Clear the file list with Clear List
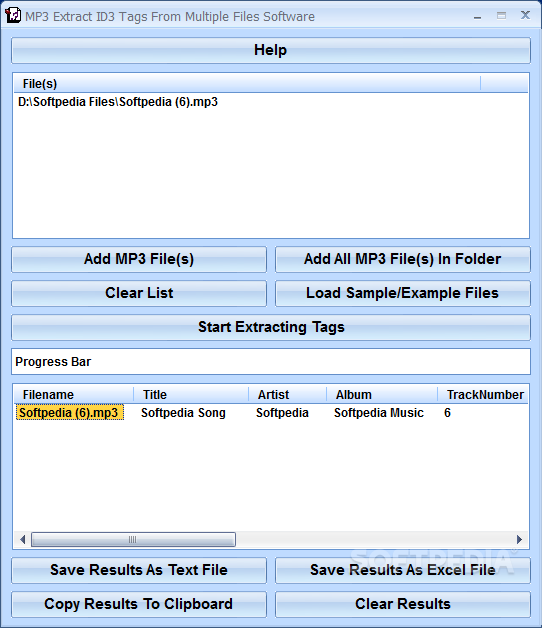The image size is (542, 628). (139, 293)
